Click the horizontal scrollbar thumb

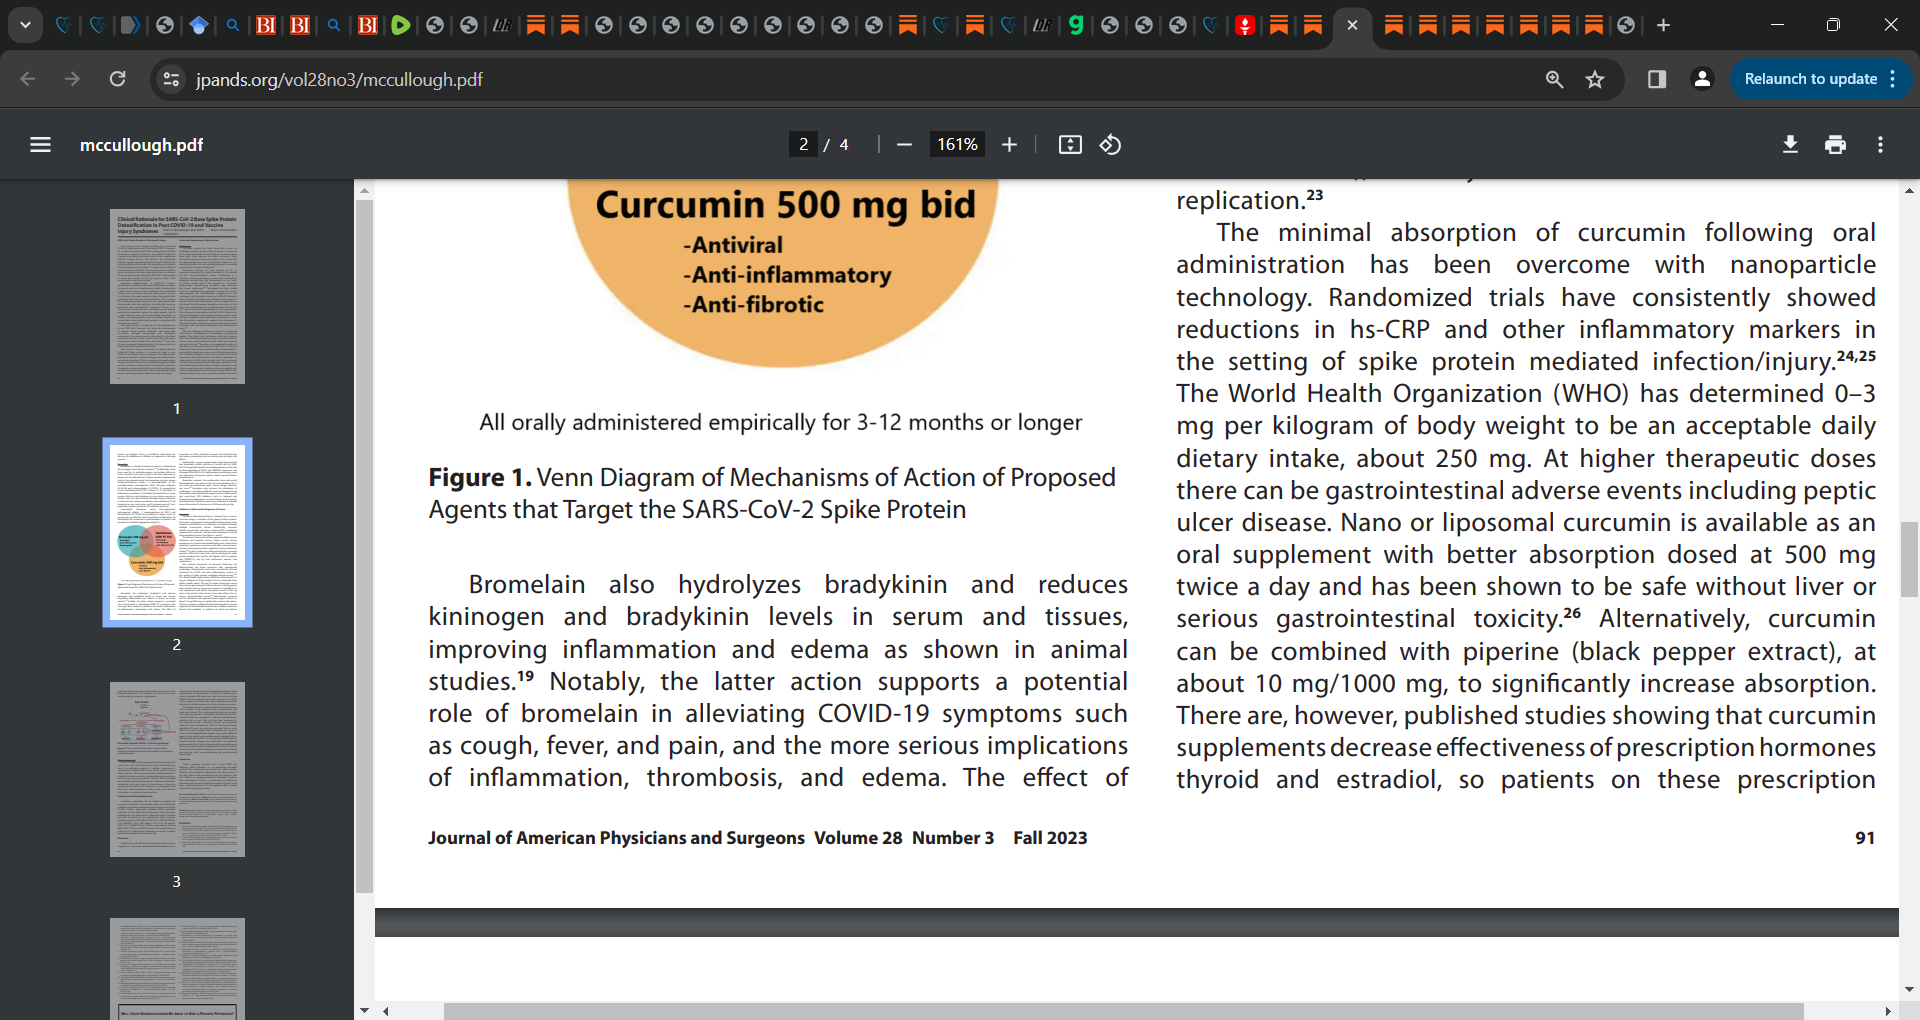point(1123,1011)
